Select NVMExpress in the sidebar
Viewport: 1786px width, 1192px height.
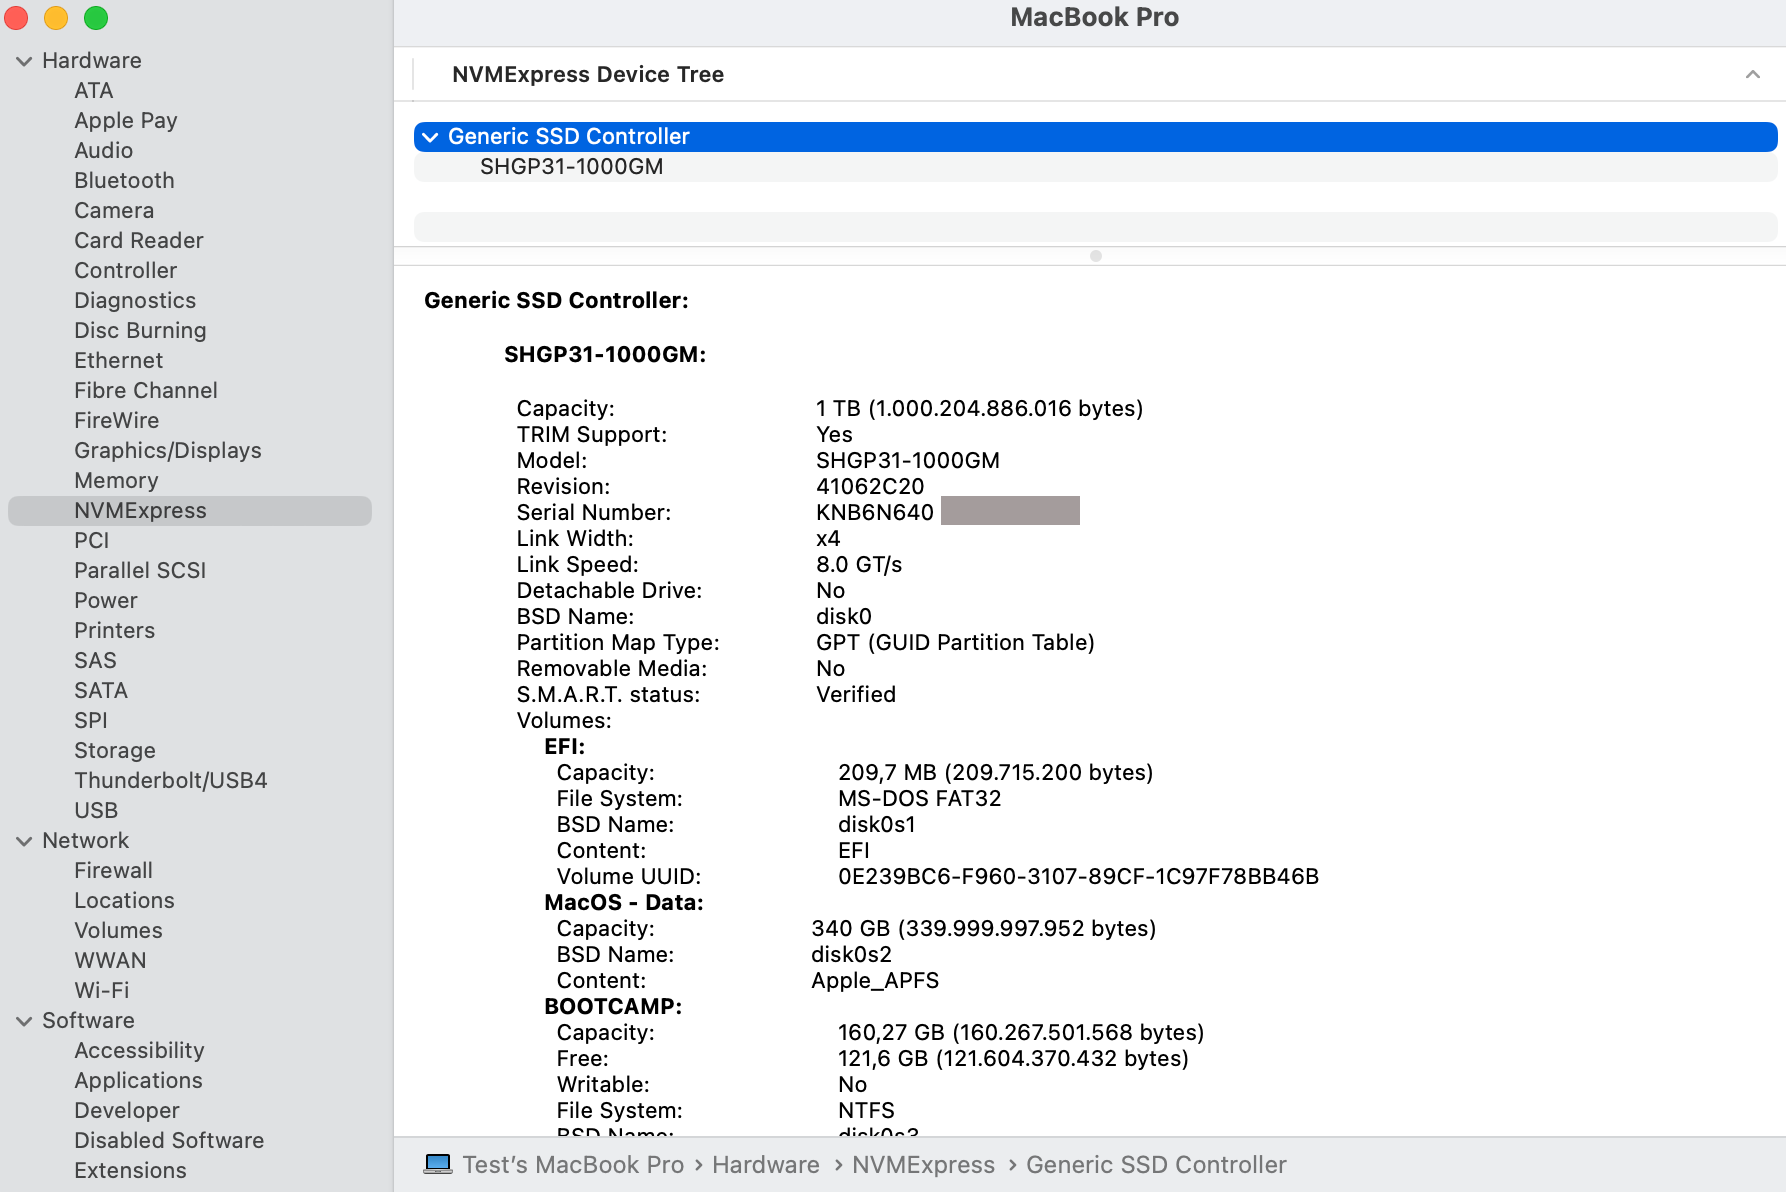(x=190, y=511)
